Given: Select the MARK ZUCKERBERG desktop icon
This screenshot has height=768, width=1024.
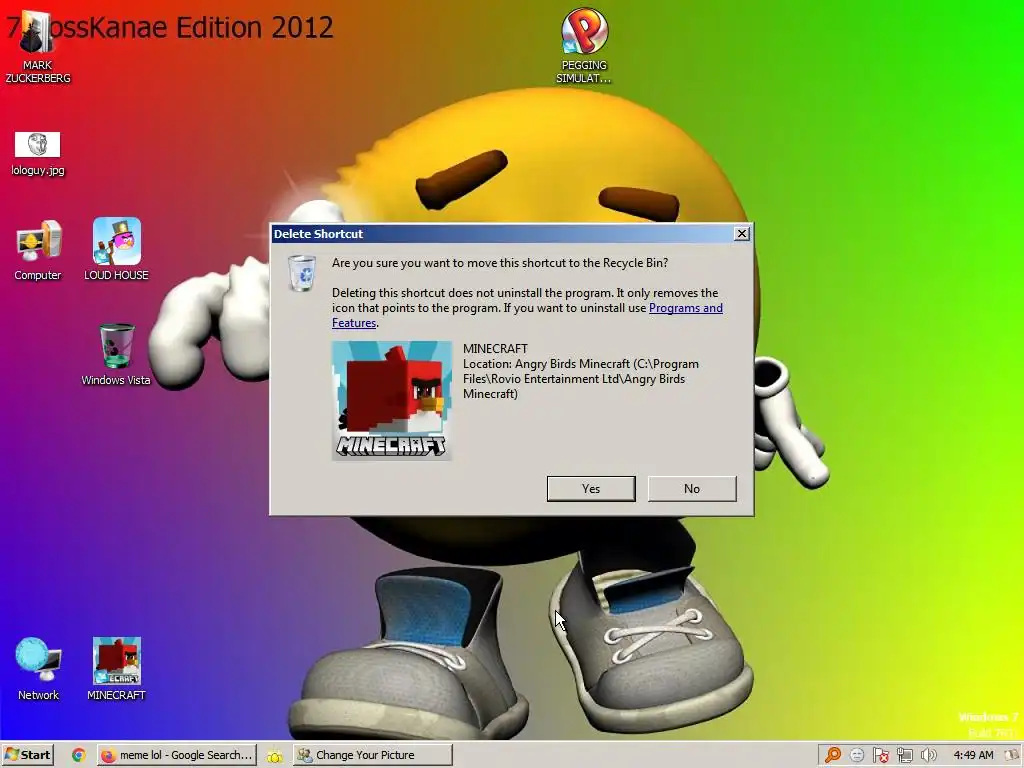Looking at the screenshot, I should click(37, 46).
